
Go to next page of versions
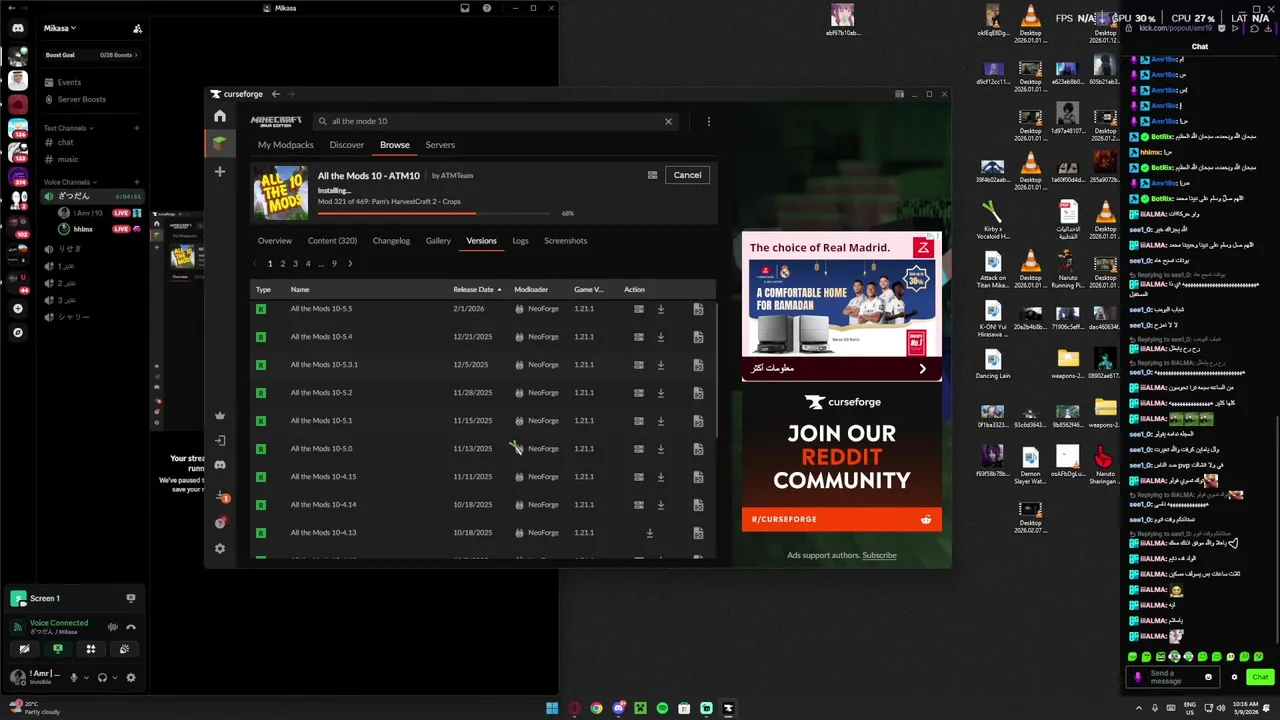350,264
